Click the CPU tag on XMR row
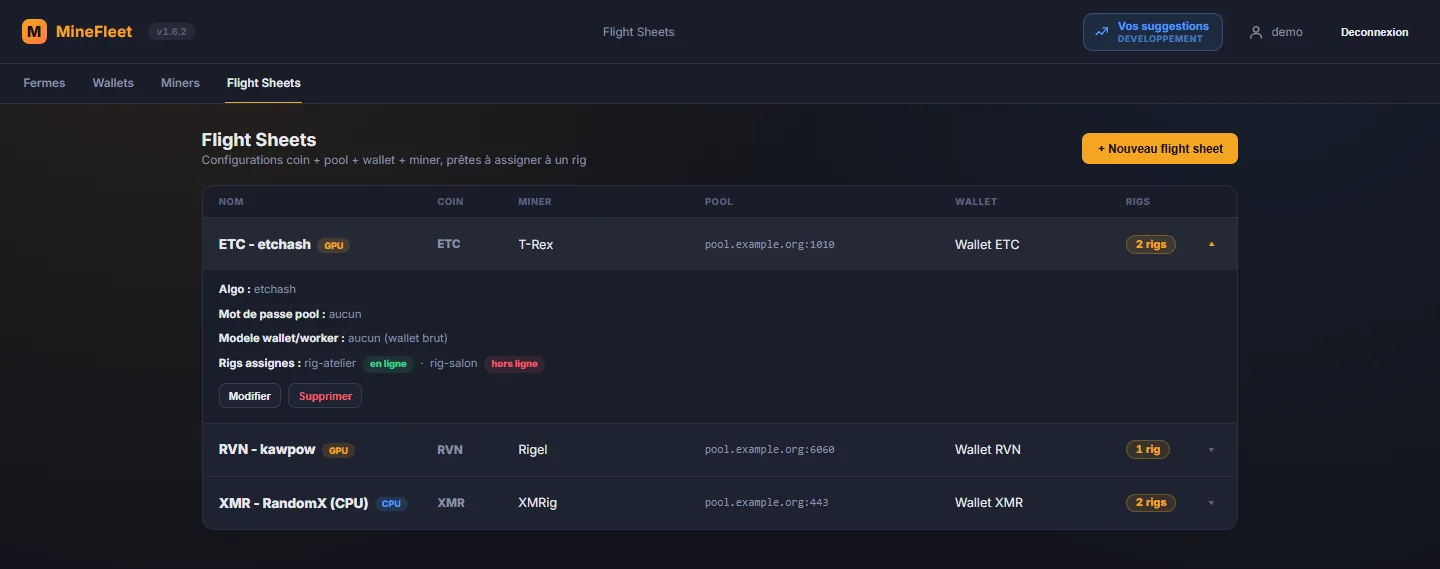Viewport: 1440px width, 569px height. coord(392,504)
